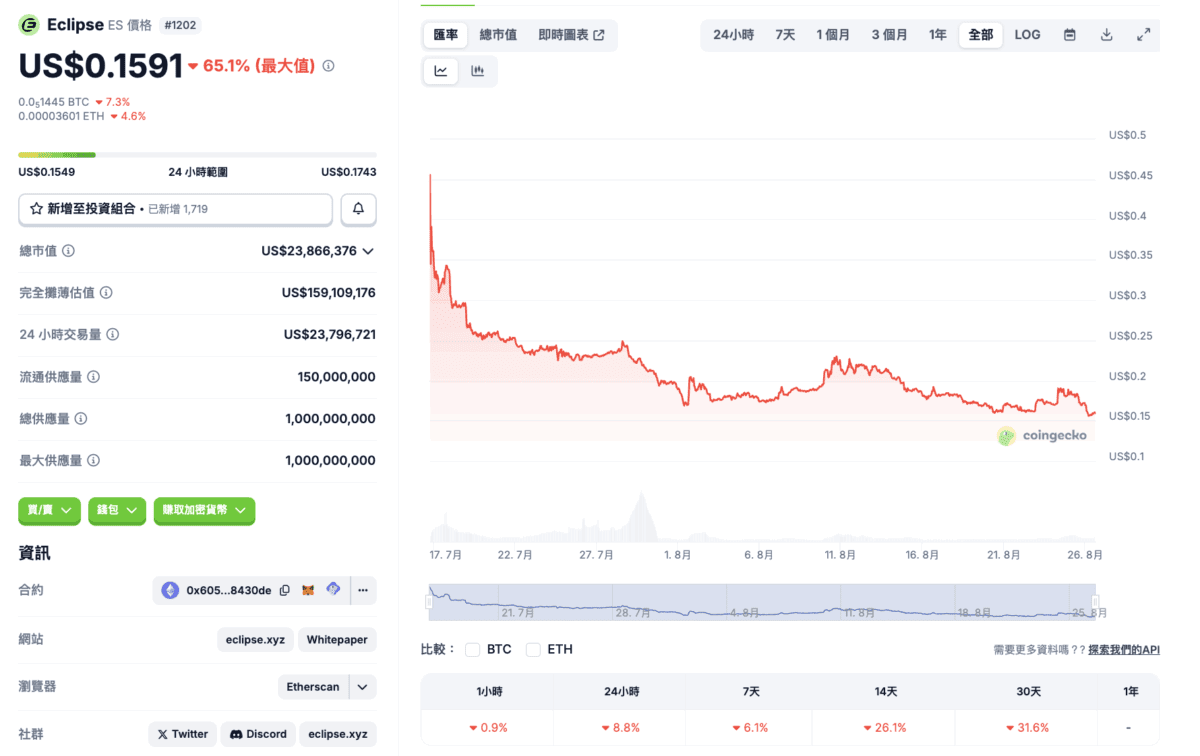Open info icon beside 最大供應量
Image resolution: width=1200 pixels, height=756 pixels.
(x=93, y=461)
